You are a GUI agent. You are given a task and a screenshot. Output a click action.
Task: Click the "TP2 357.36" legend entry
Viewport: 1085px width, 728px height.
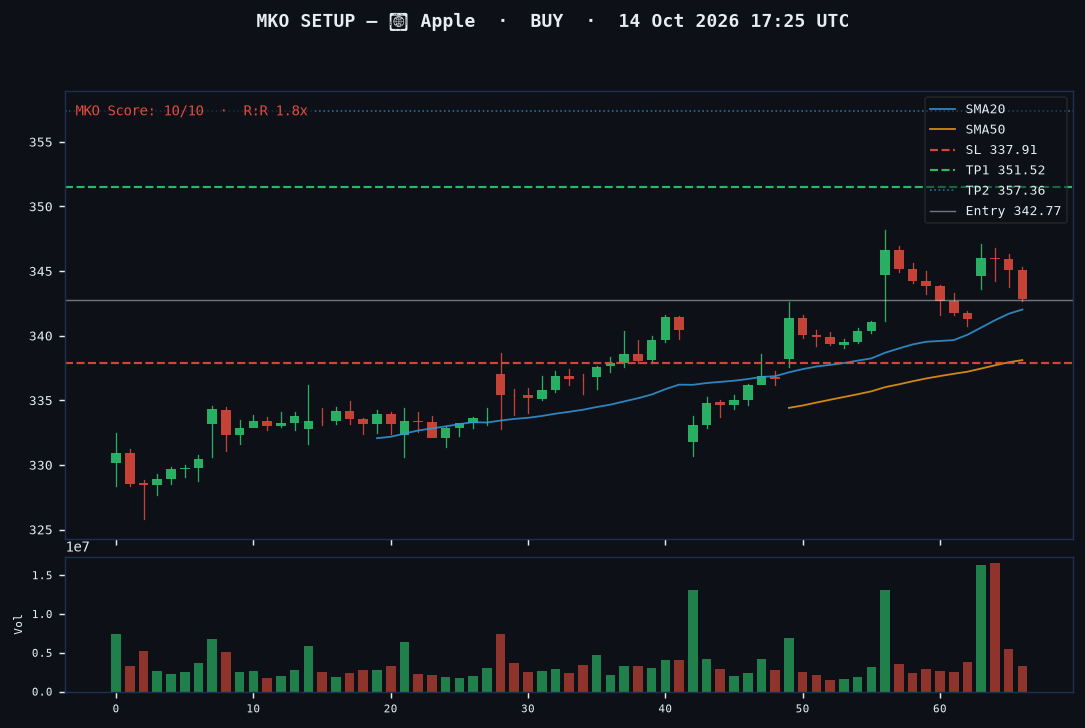[x=987, y=190]
